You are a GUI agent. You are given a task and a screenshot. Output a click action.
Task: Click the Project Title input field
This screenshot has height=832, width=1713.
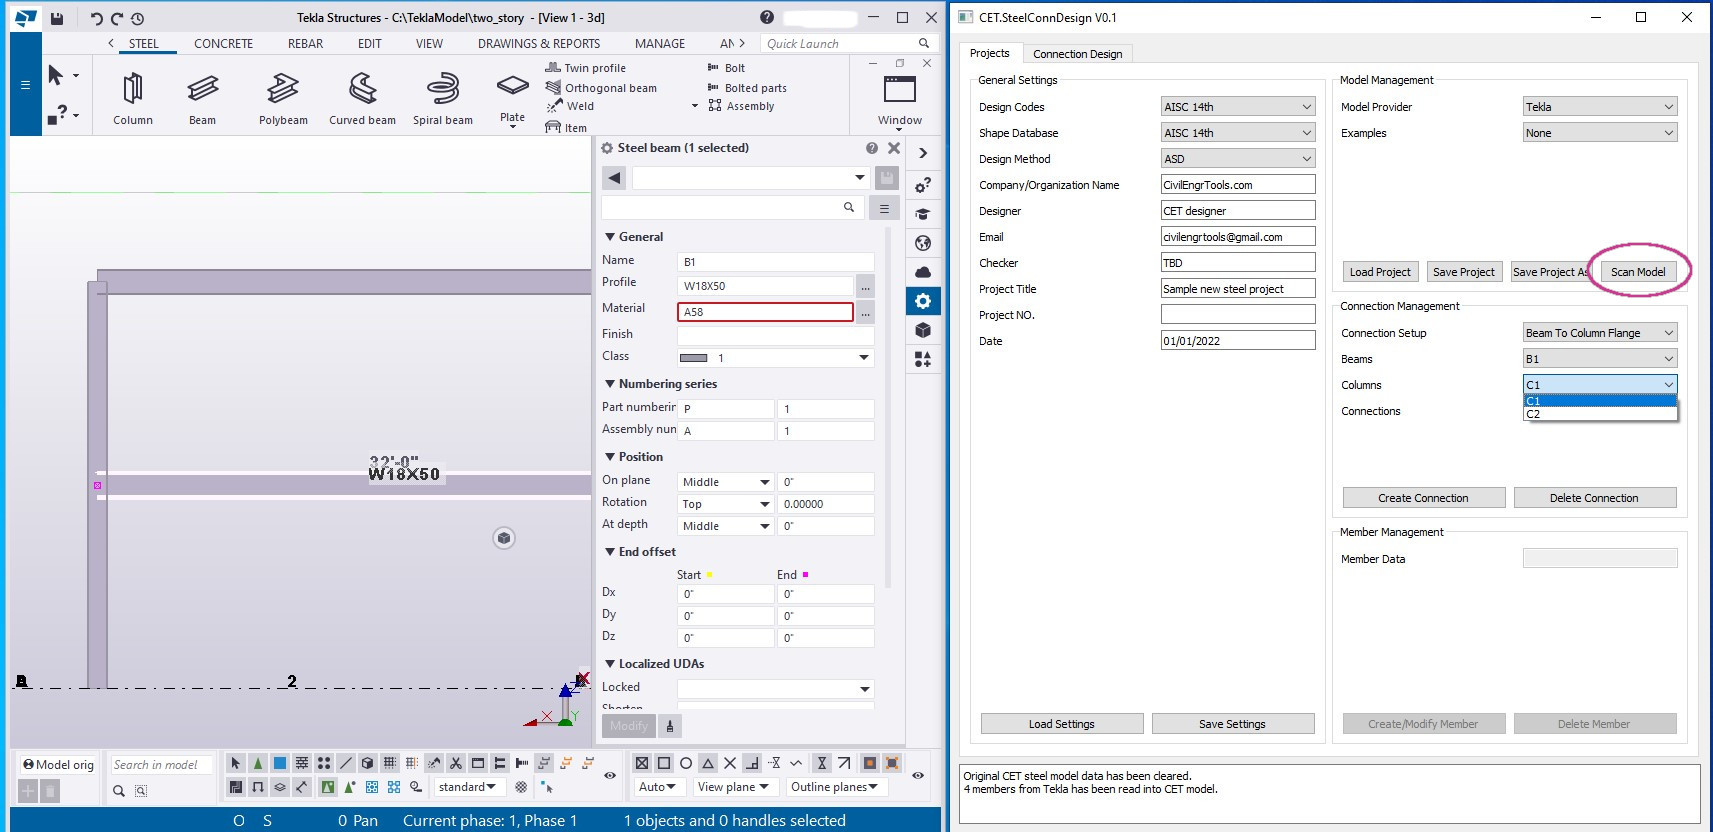[1238, 289]
